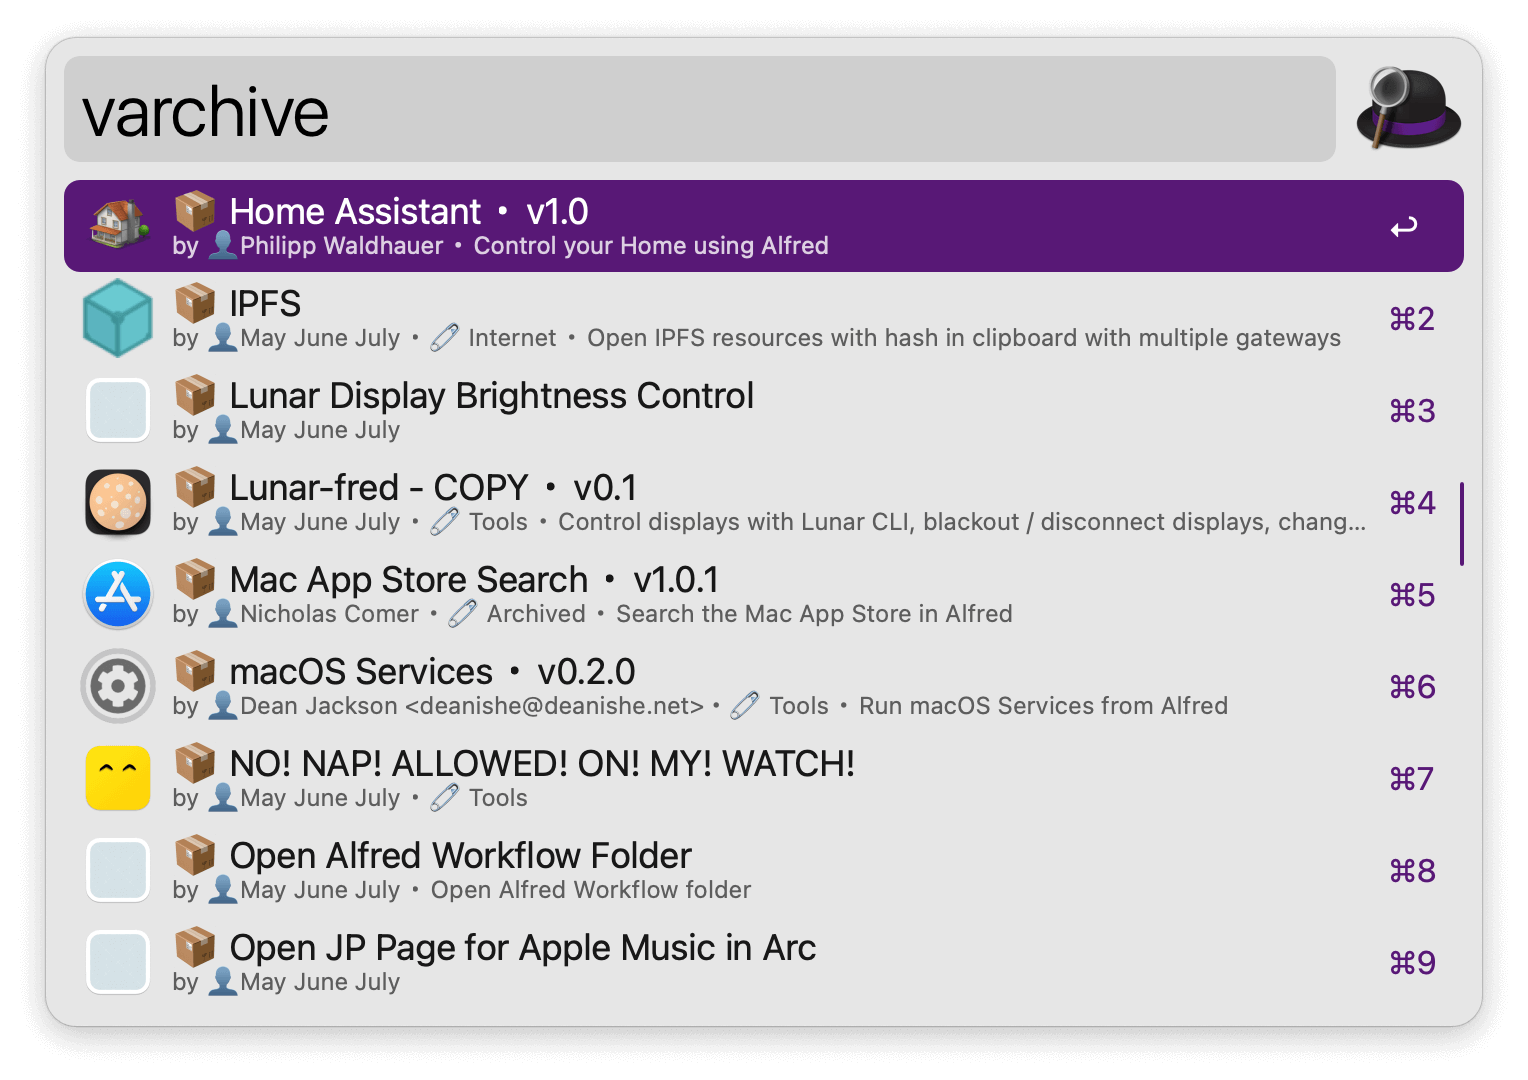Image resolution: width=1528 pixels, height=1080 pixels.
Task: Click the person silhouette before Philipp Waldhauer
Action: [223, 245]
